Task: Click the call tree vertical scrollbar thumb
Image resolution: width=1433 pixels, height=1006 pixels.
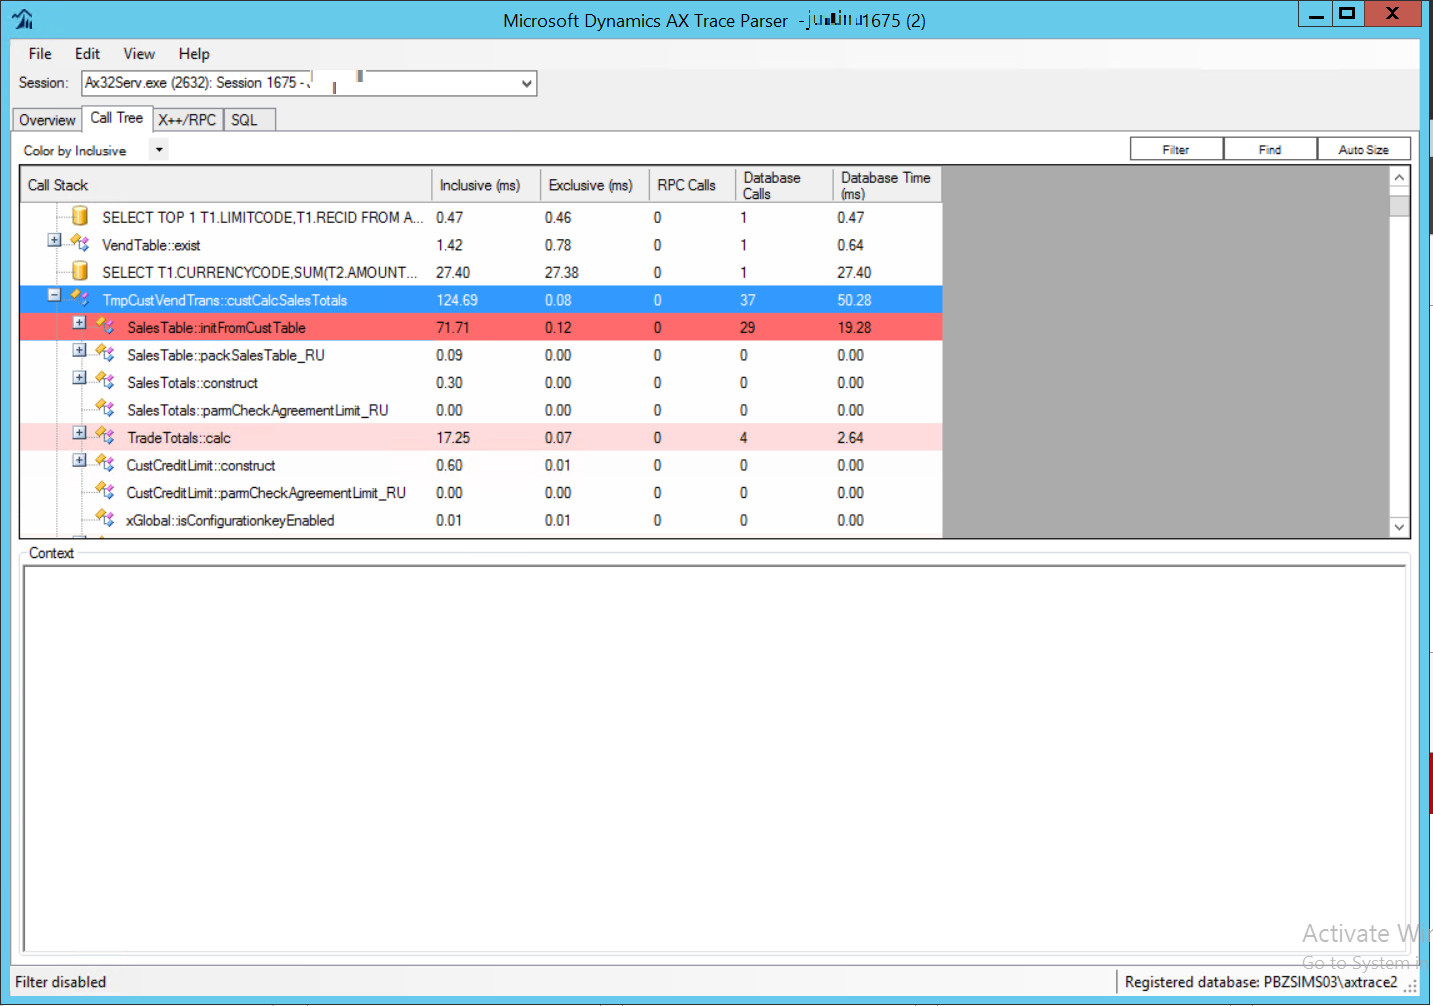Action: click(1400, 206)
